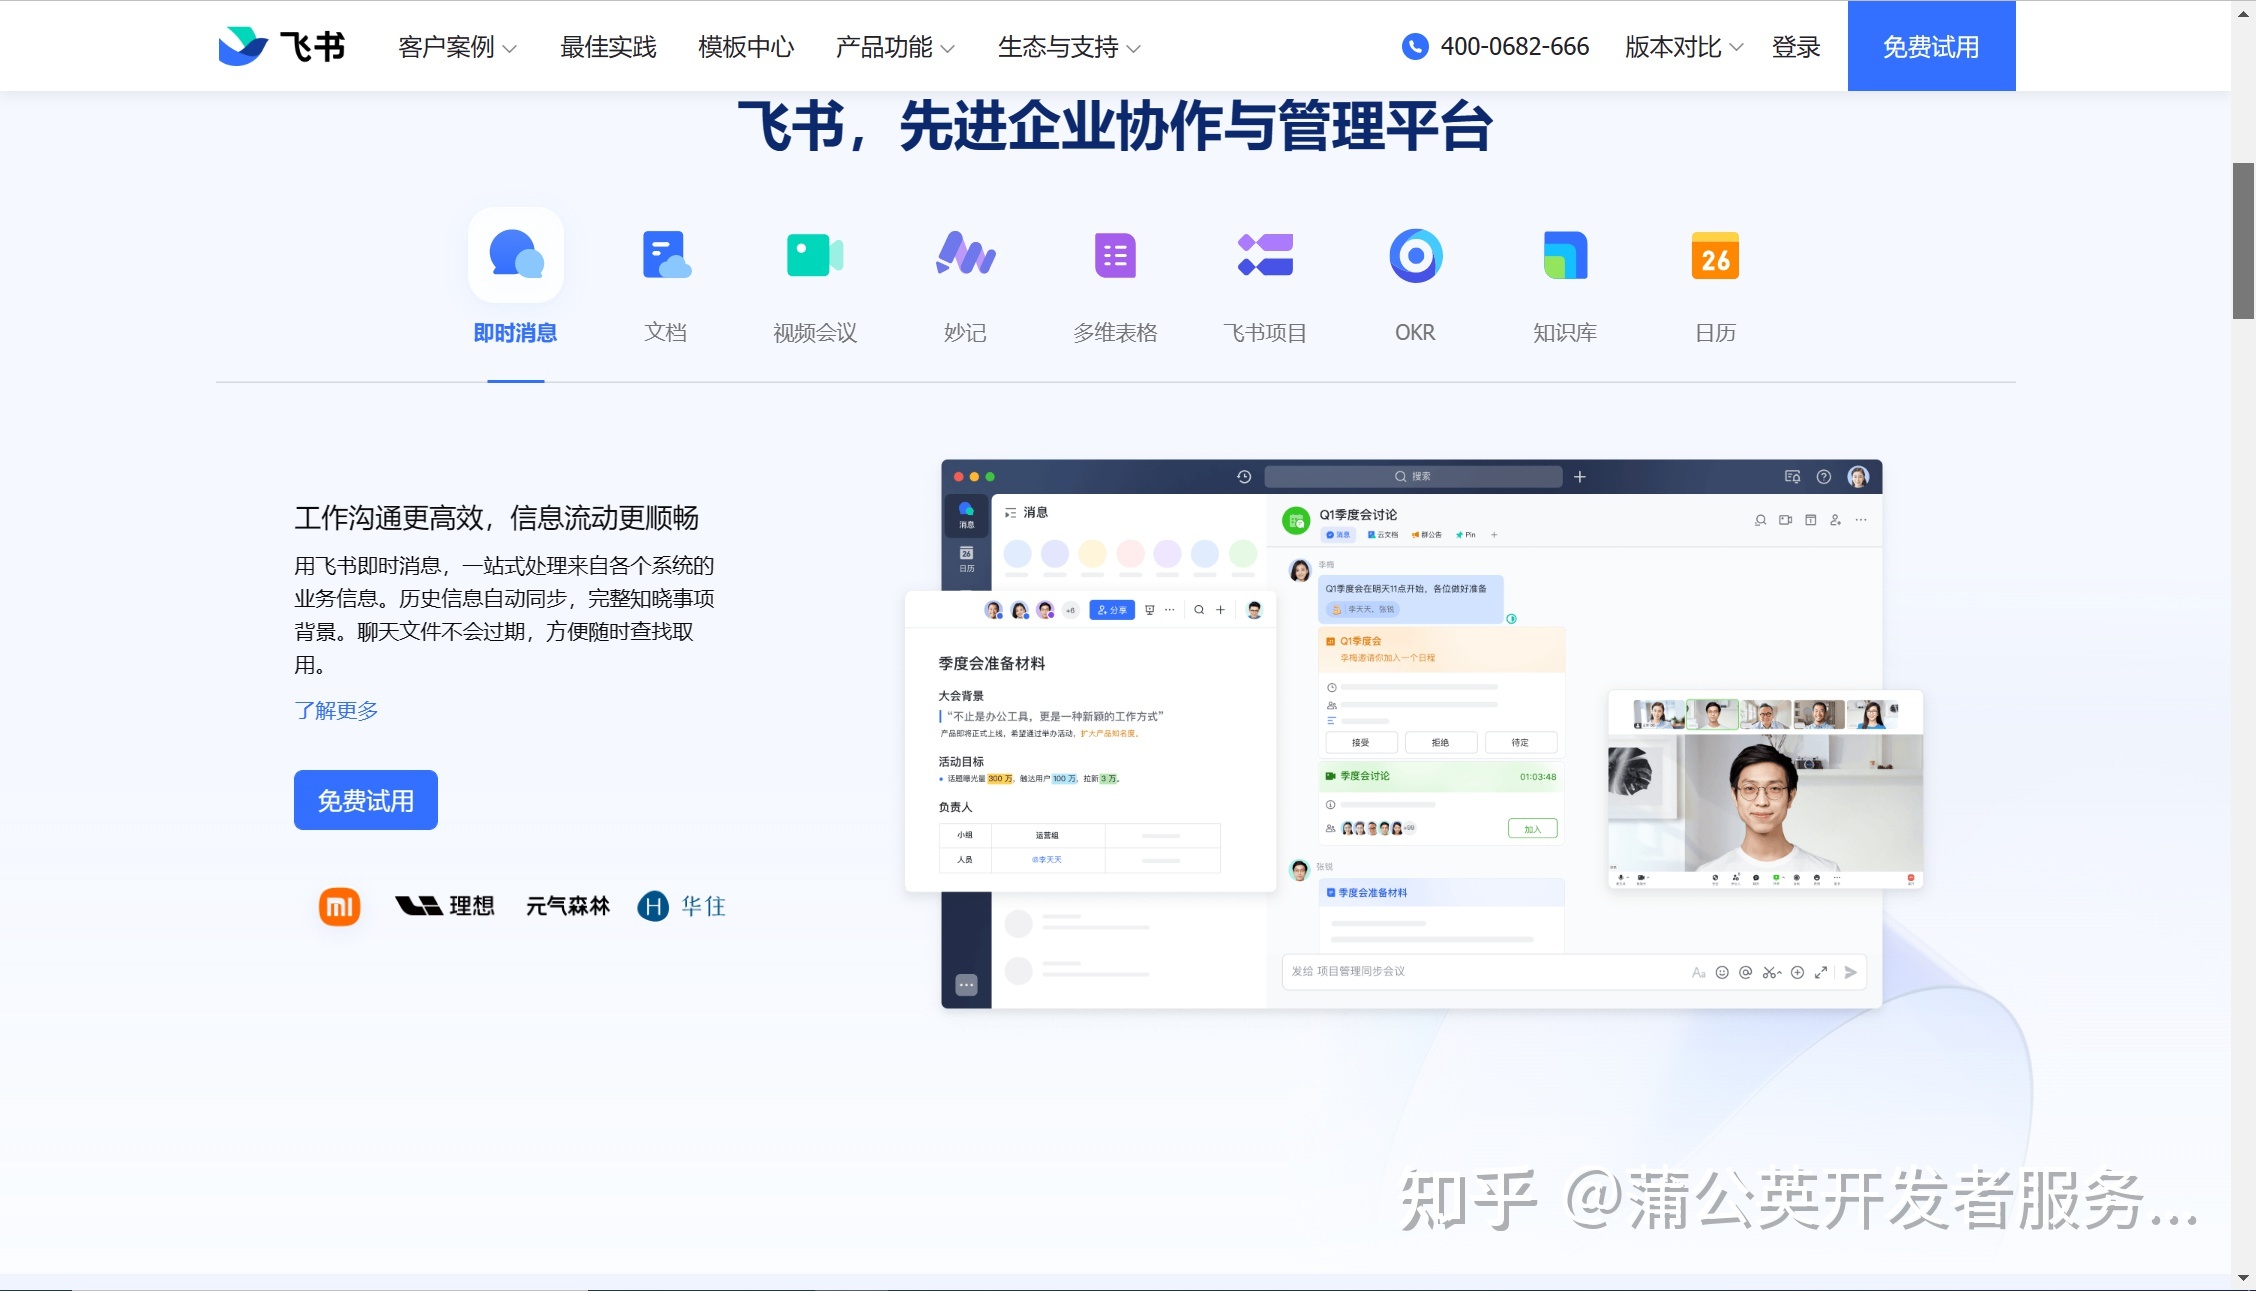This screenshot has width=2256, height=1291.
Task: Select the 多维表格 purple table icon
Action: click(x=1115, y=255)
